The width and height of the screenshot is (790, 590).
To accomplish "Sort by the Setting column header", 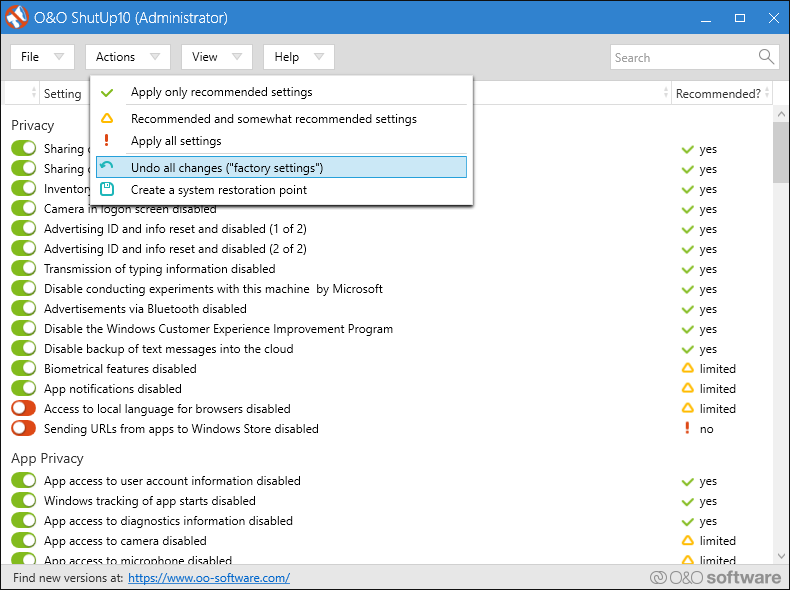I will click(62, 94).
